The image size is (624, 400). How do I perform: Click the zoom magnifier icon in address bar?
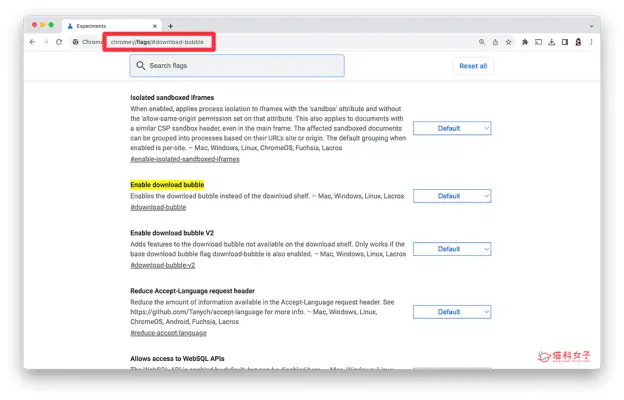point(482,42)
